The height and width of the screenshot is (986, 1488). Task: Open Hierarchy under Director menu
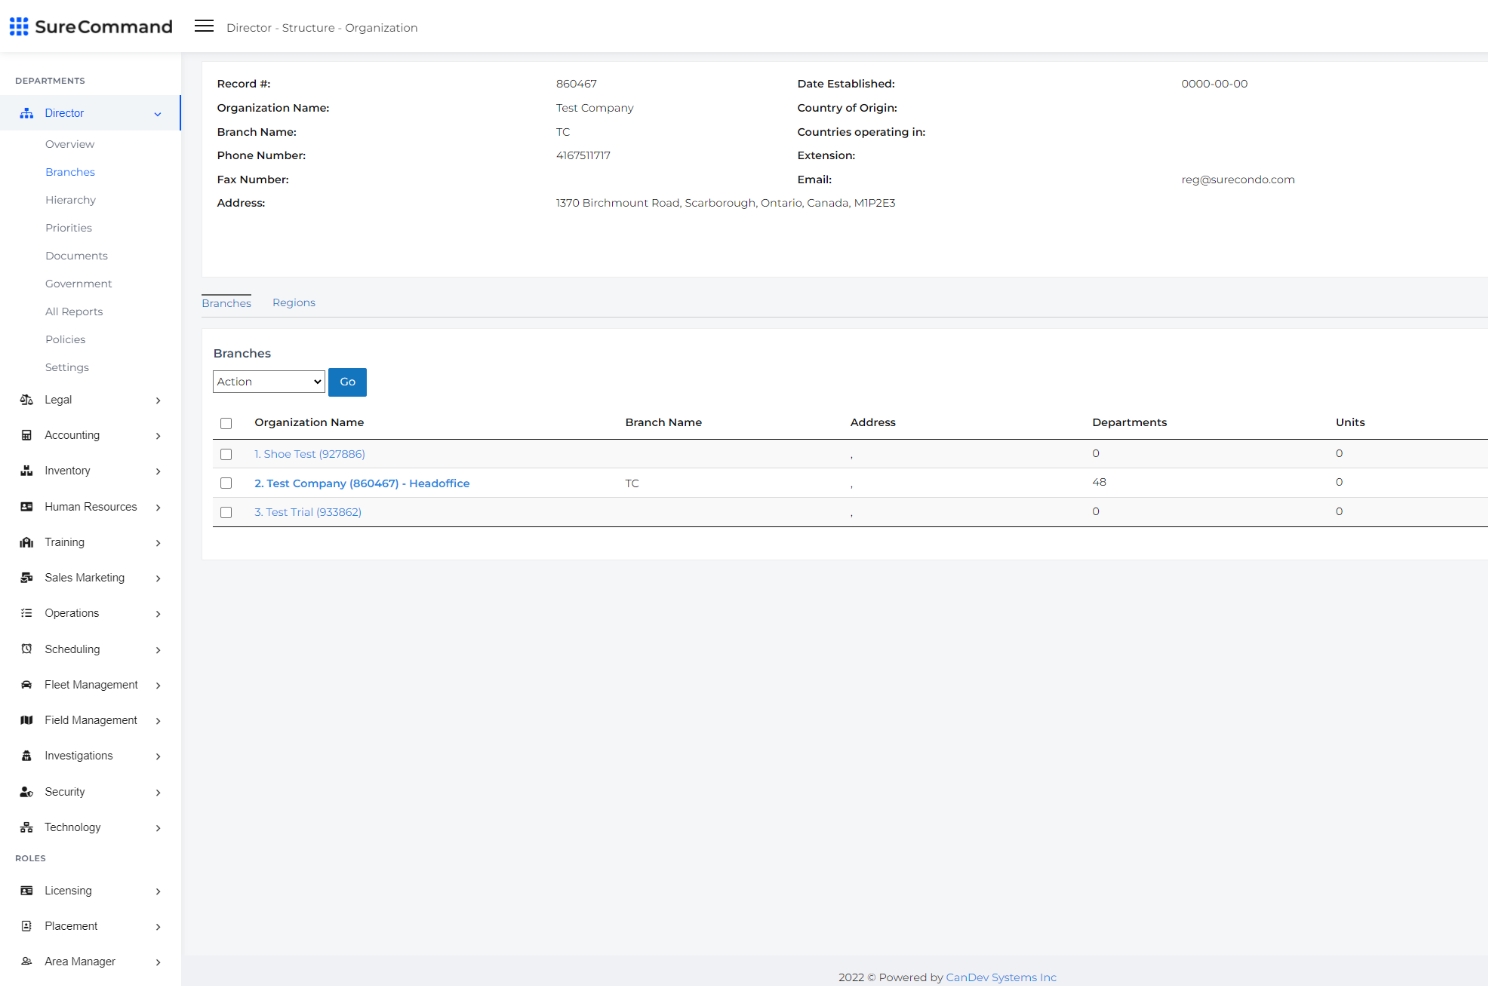click(x=70, y=200)
